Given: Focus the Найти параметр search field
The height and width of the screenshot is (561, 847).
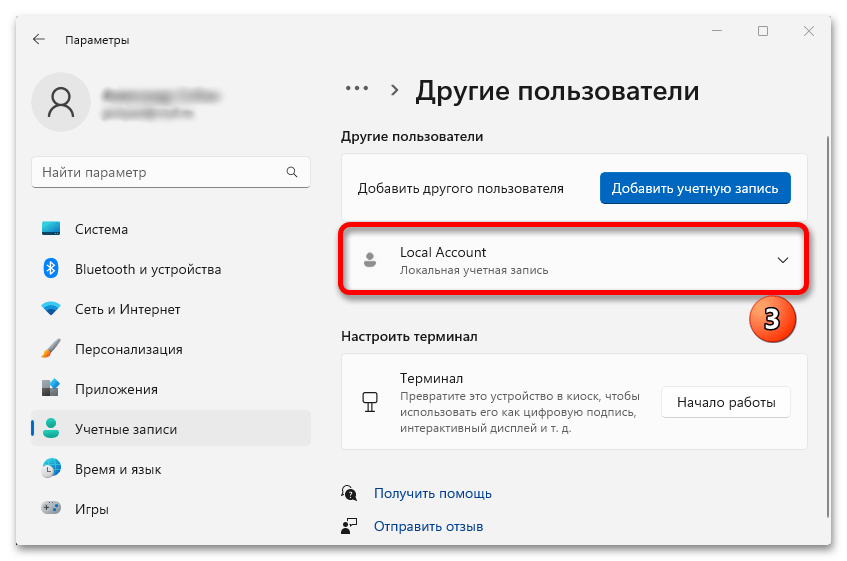Looking at the screenshot, I should (160, 172).
